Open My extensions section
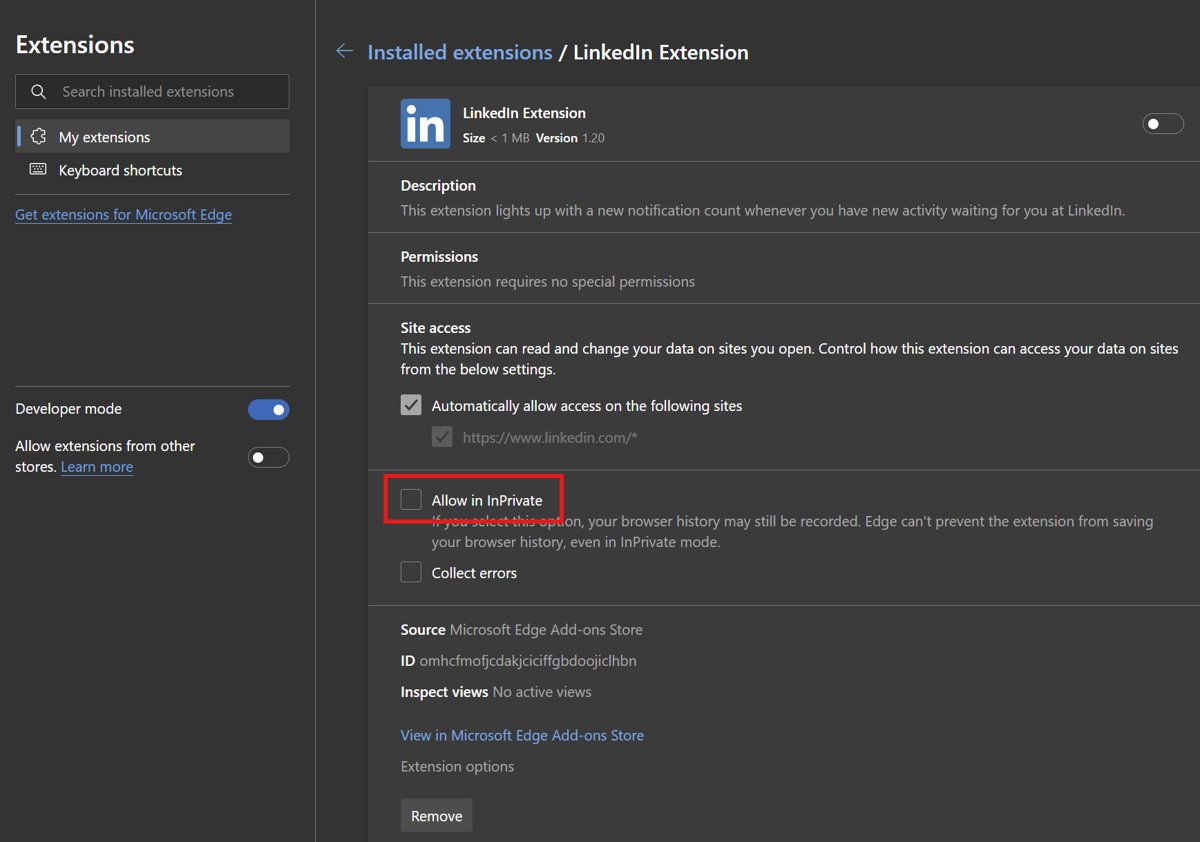 point(153,137)
